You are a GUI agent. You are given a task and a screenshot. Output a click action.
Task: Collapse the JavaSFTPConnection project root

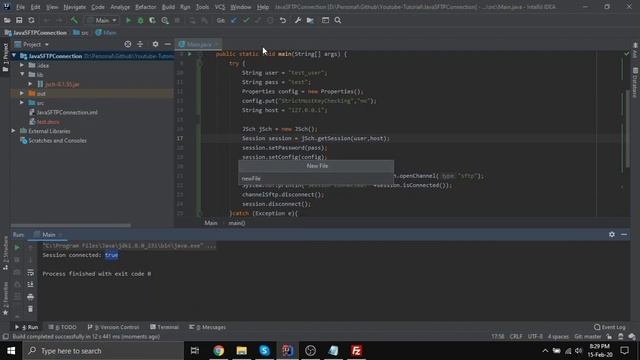pyautogui.click(x=14, y=56)
